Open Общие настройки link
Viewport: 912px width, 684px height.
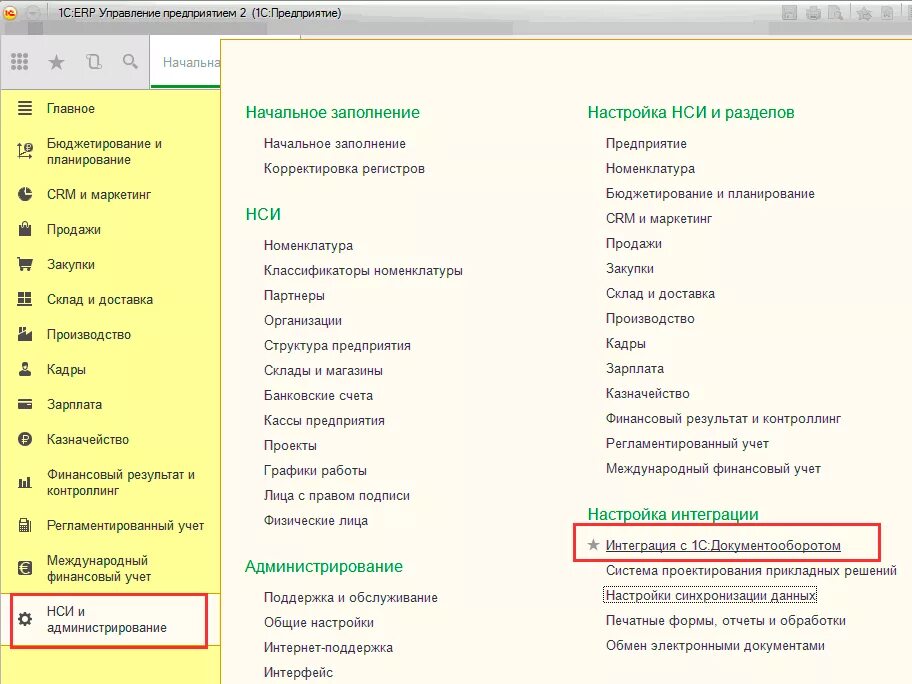[319, 622]
